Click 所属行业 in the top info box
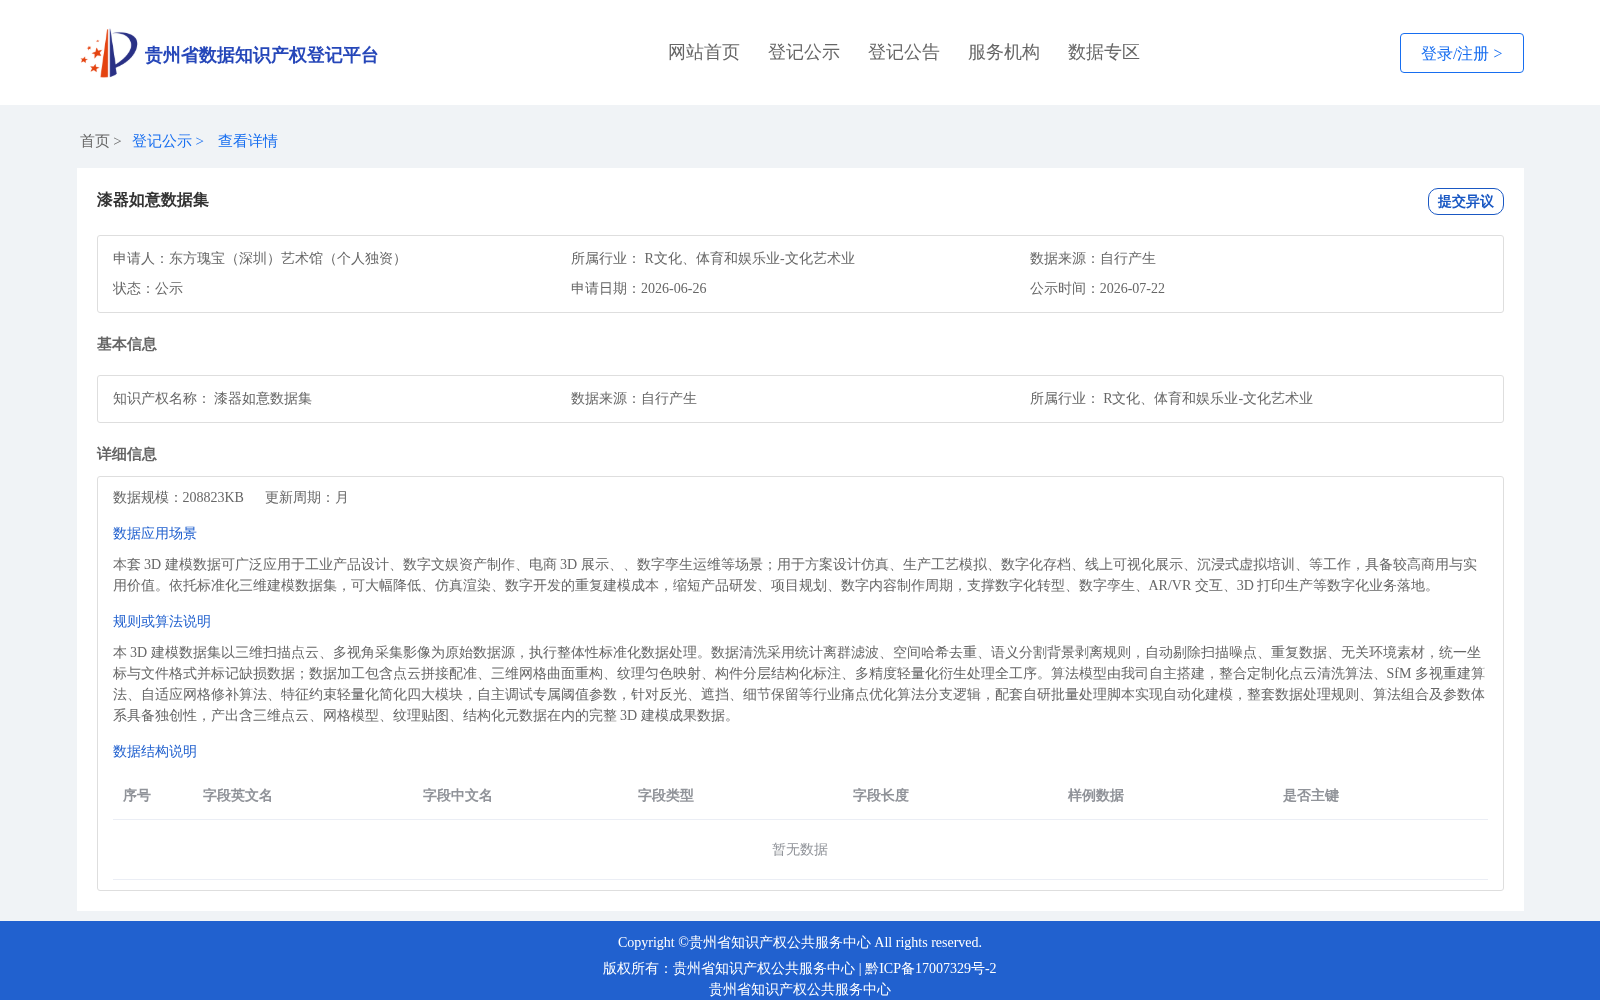Viewport: 1600px width, 1000px height. pyautogui.click(x=713, y=258)
